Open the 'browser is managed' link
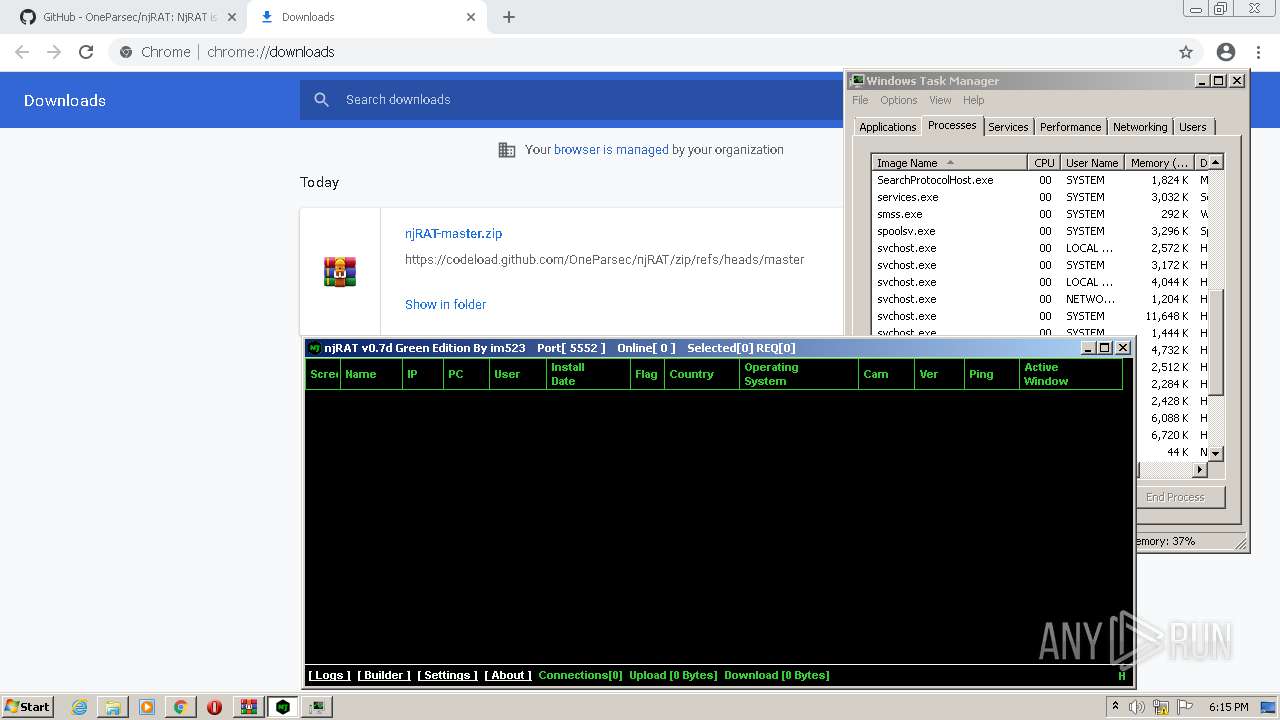 pos(611,150)
